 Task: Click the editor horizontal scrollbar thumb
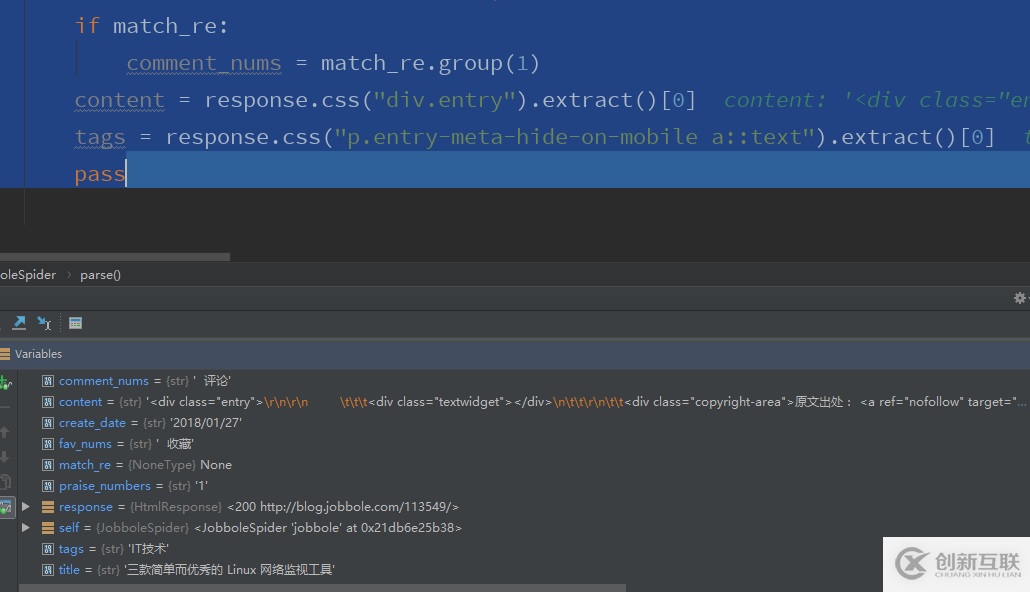click(114, 257)
